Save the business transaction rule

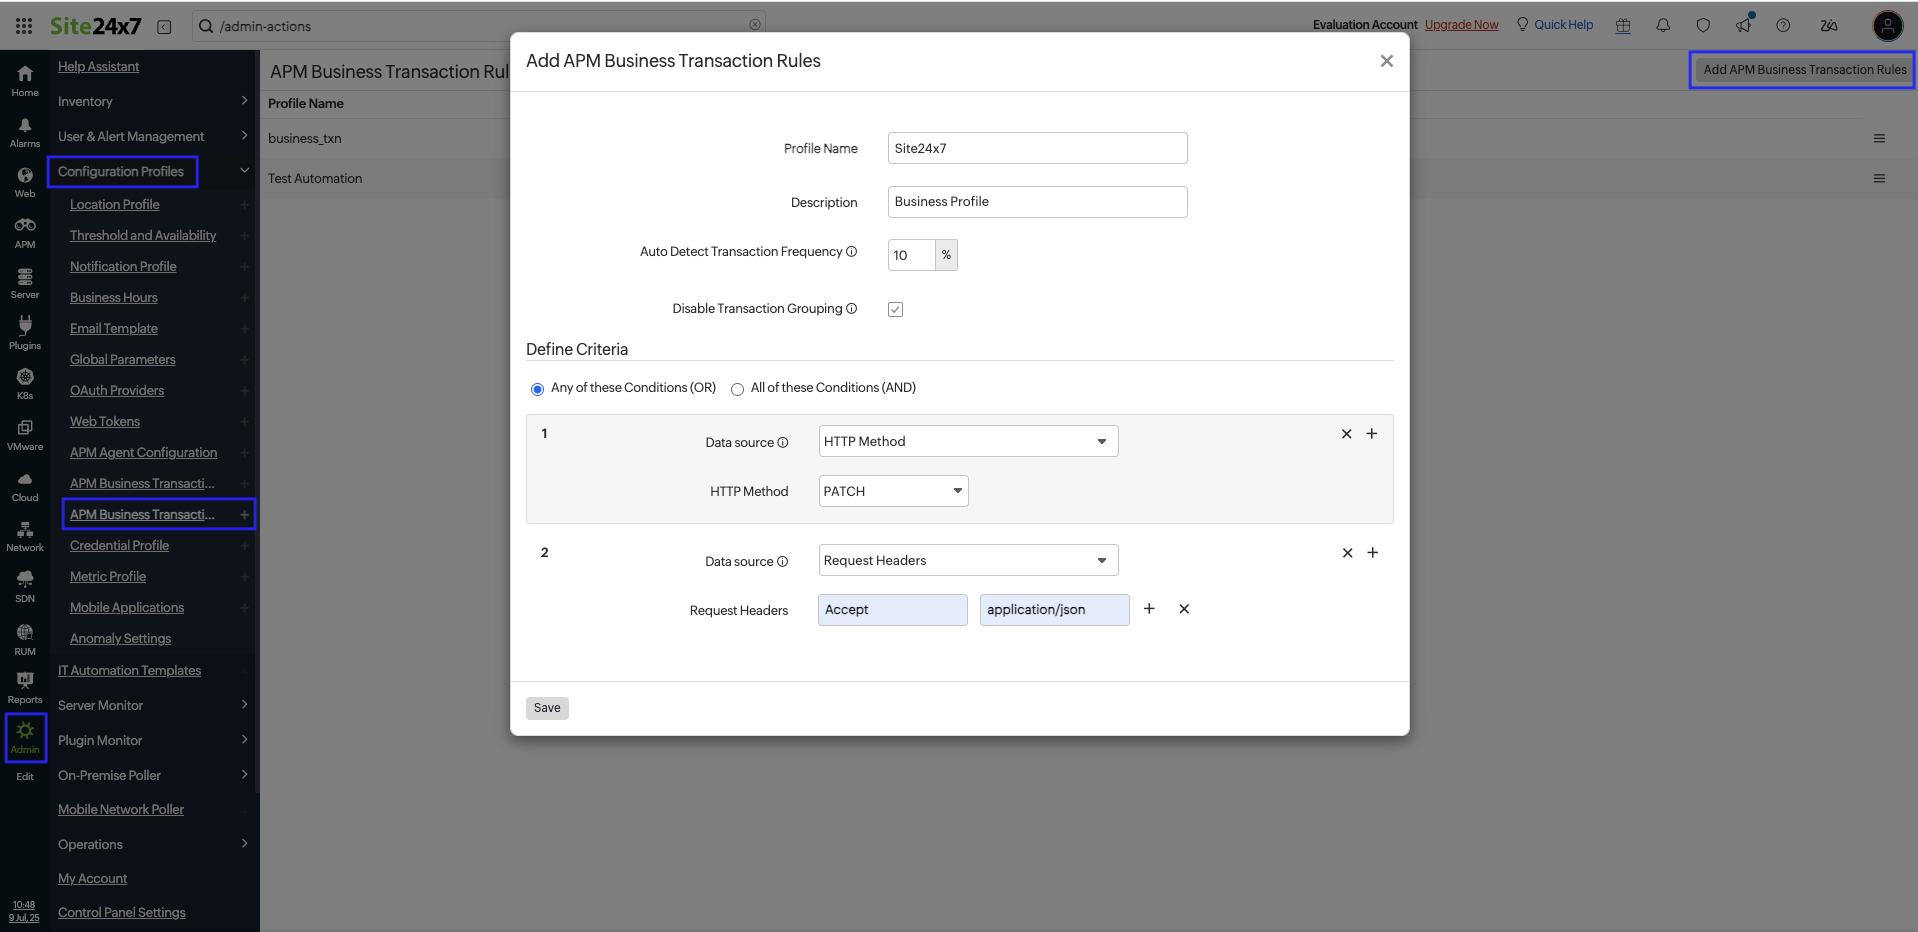click(546, 708)
